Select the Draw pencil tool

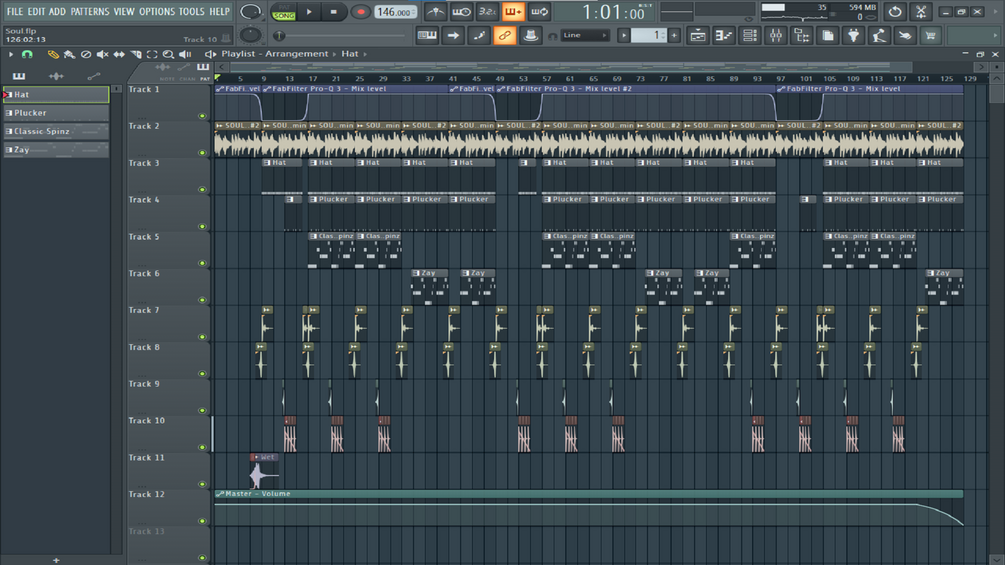[x=53, y=54]
